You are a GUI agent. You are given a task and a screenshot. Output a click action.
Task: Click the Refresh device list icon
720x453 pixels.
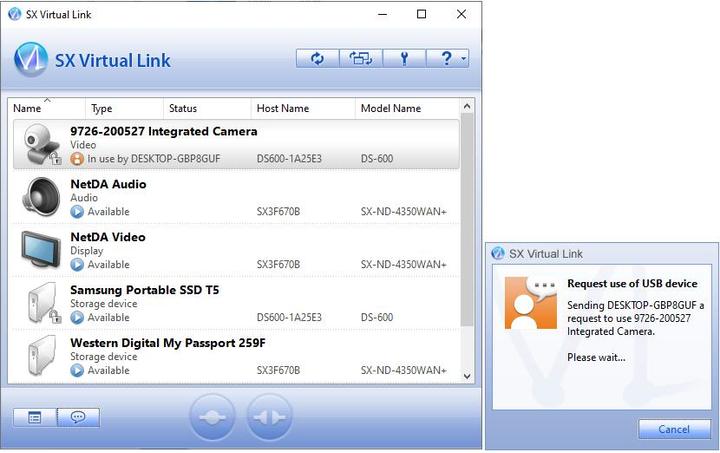[x=317, y=59]
